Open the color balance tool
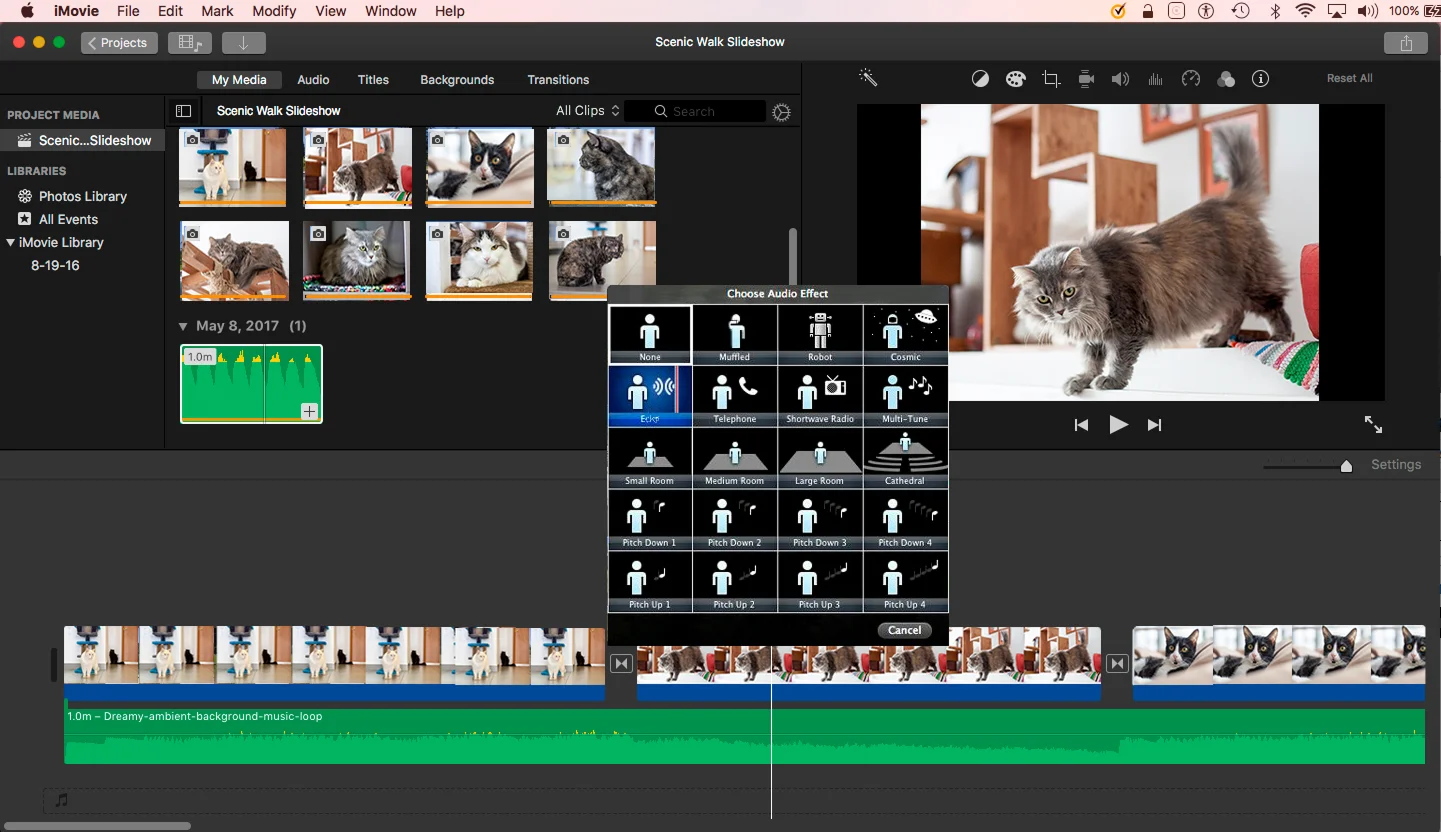The width and height of the screenshot is (1441, 832). [981, 79]
